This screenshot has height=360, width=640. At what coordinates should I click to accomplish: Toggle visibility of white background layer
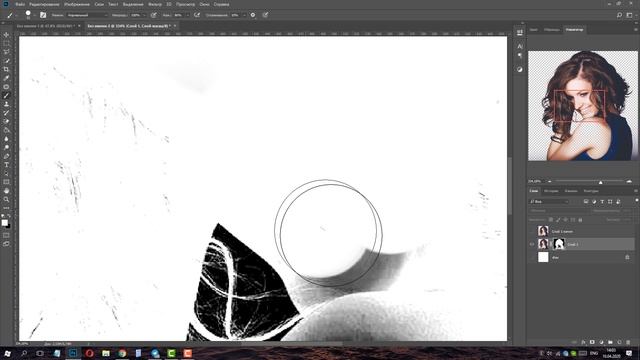[x=532, y=257]
